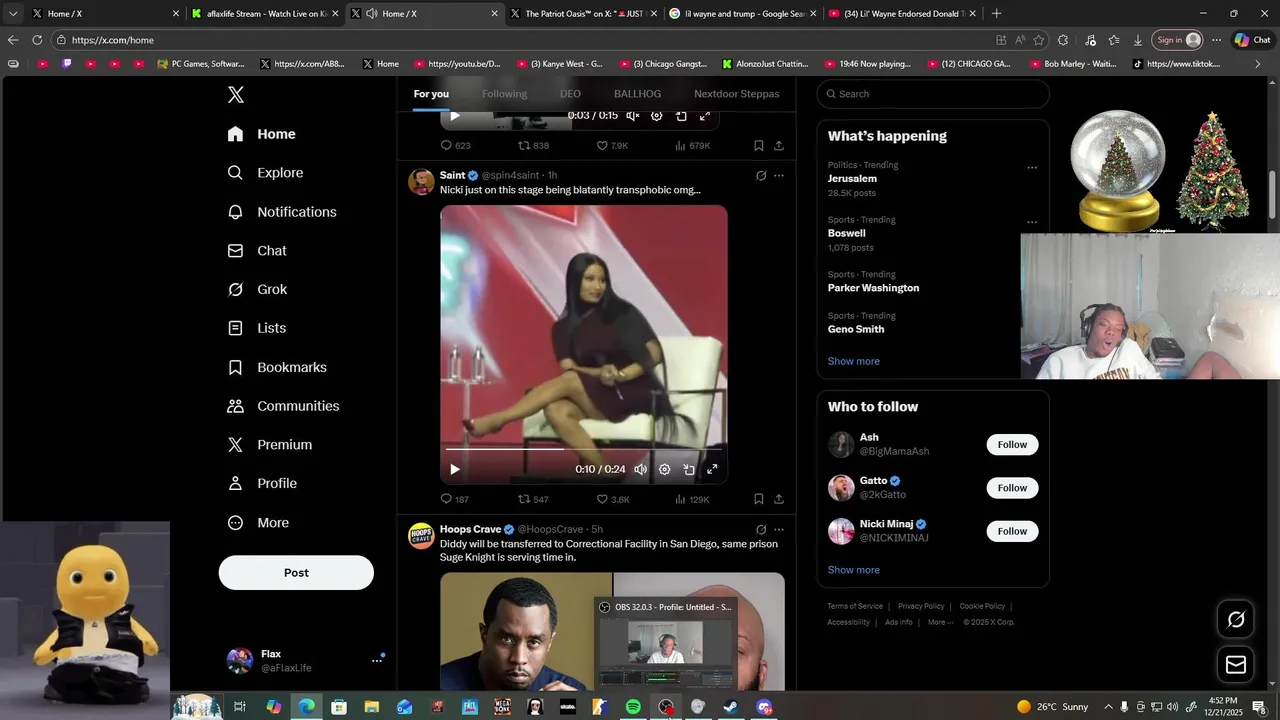Open more options on Saint post

[x=779, y=176]
